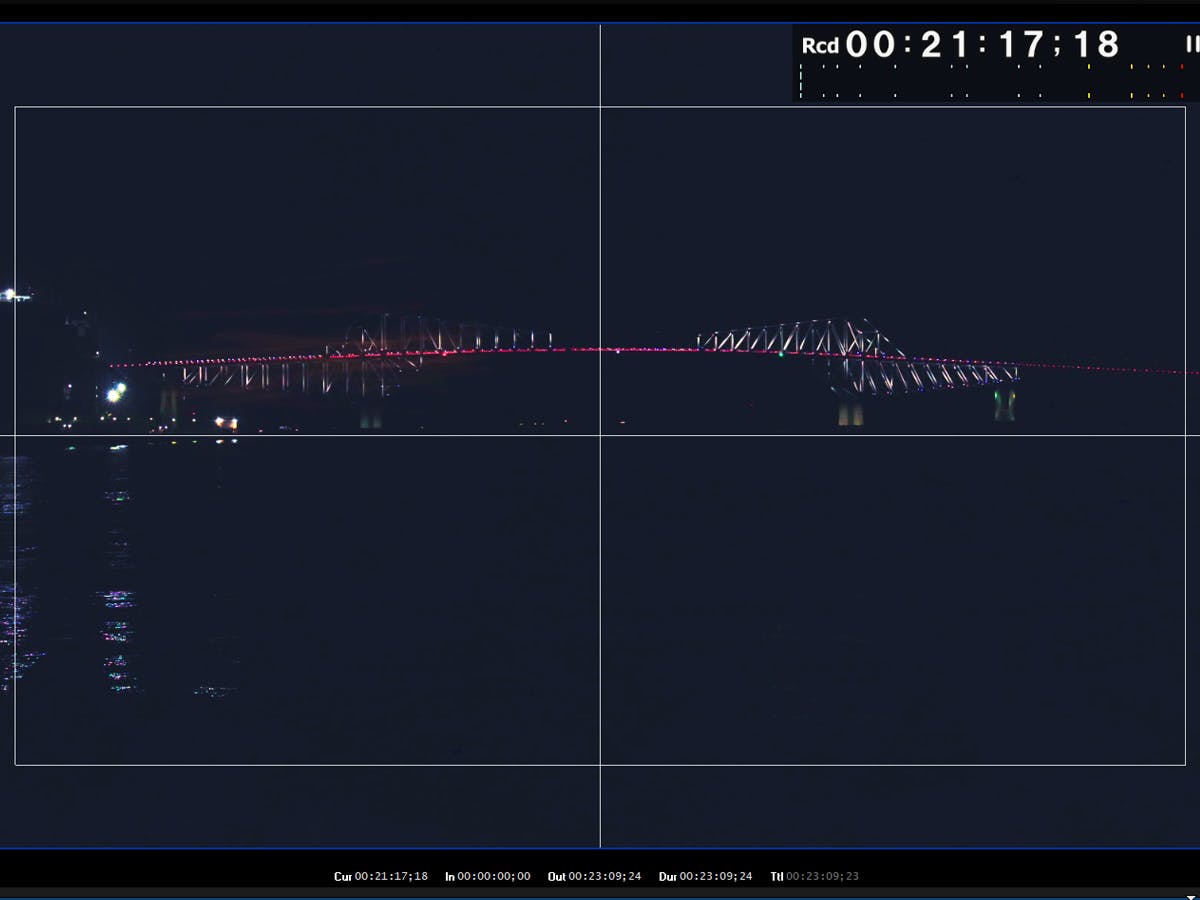
Task: Click the Out label in the status bar
Action: pos(556,877)
